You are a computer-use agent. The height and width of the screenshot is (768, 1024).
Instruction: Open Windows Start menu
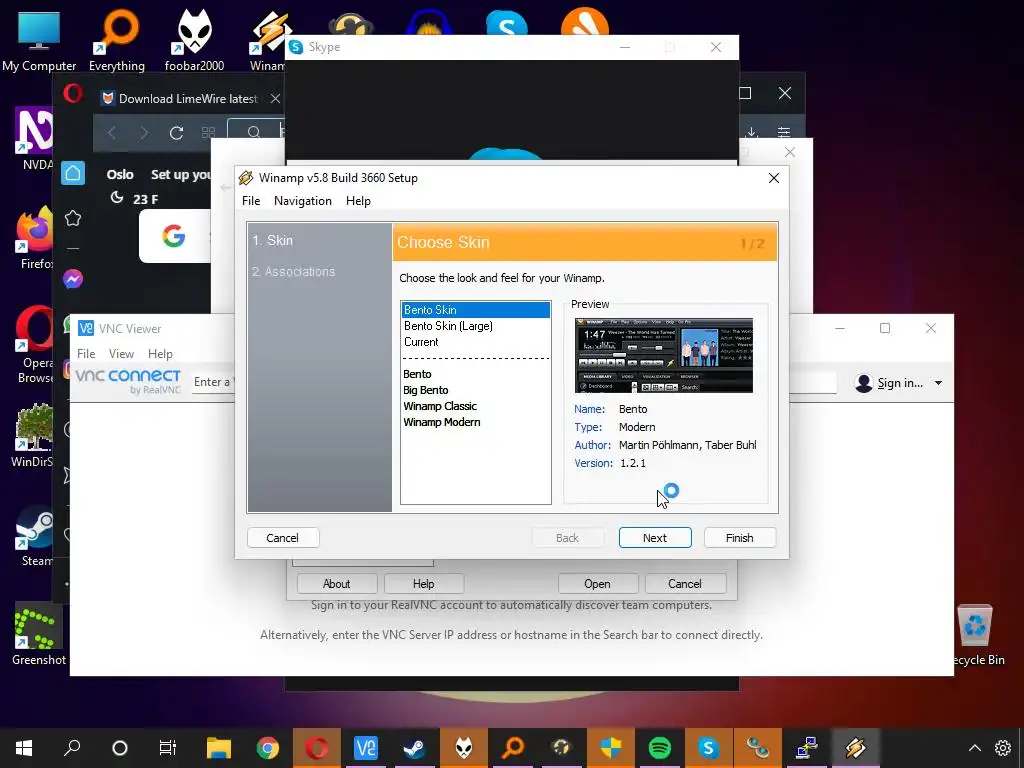[24, 748]
